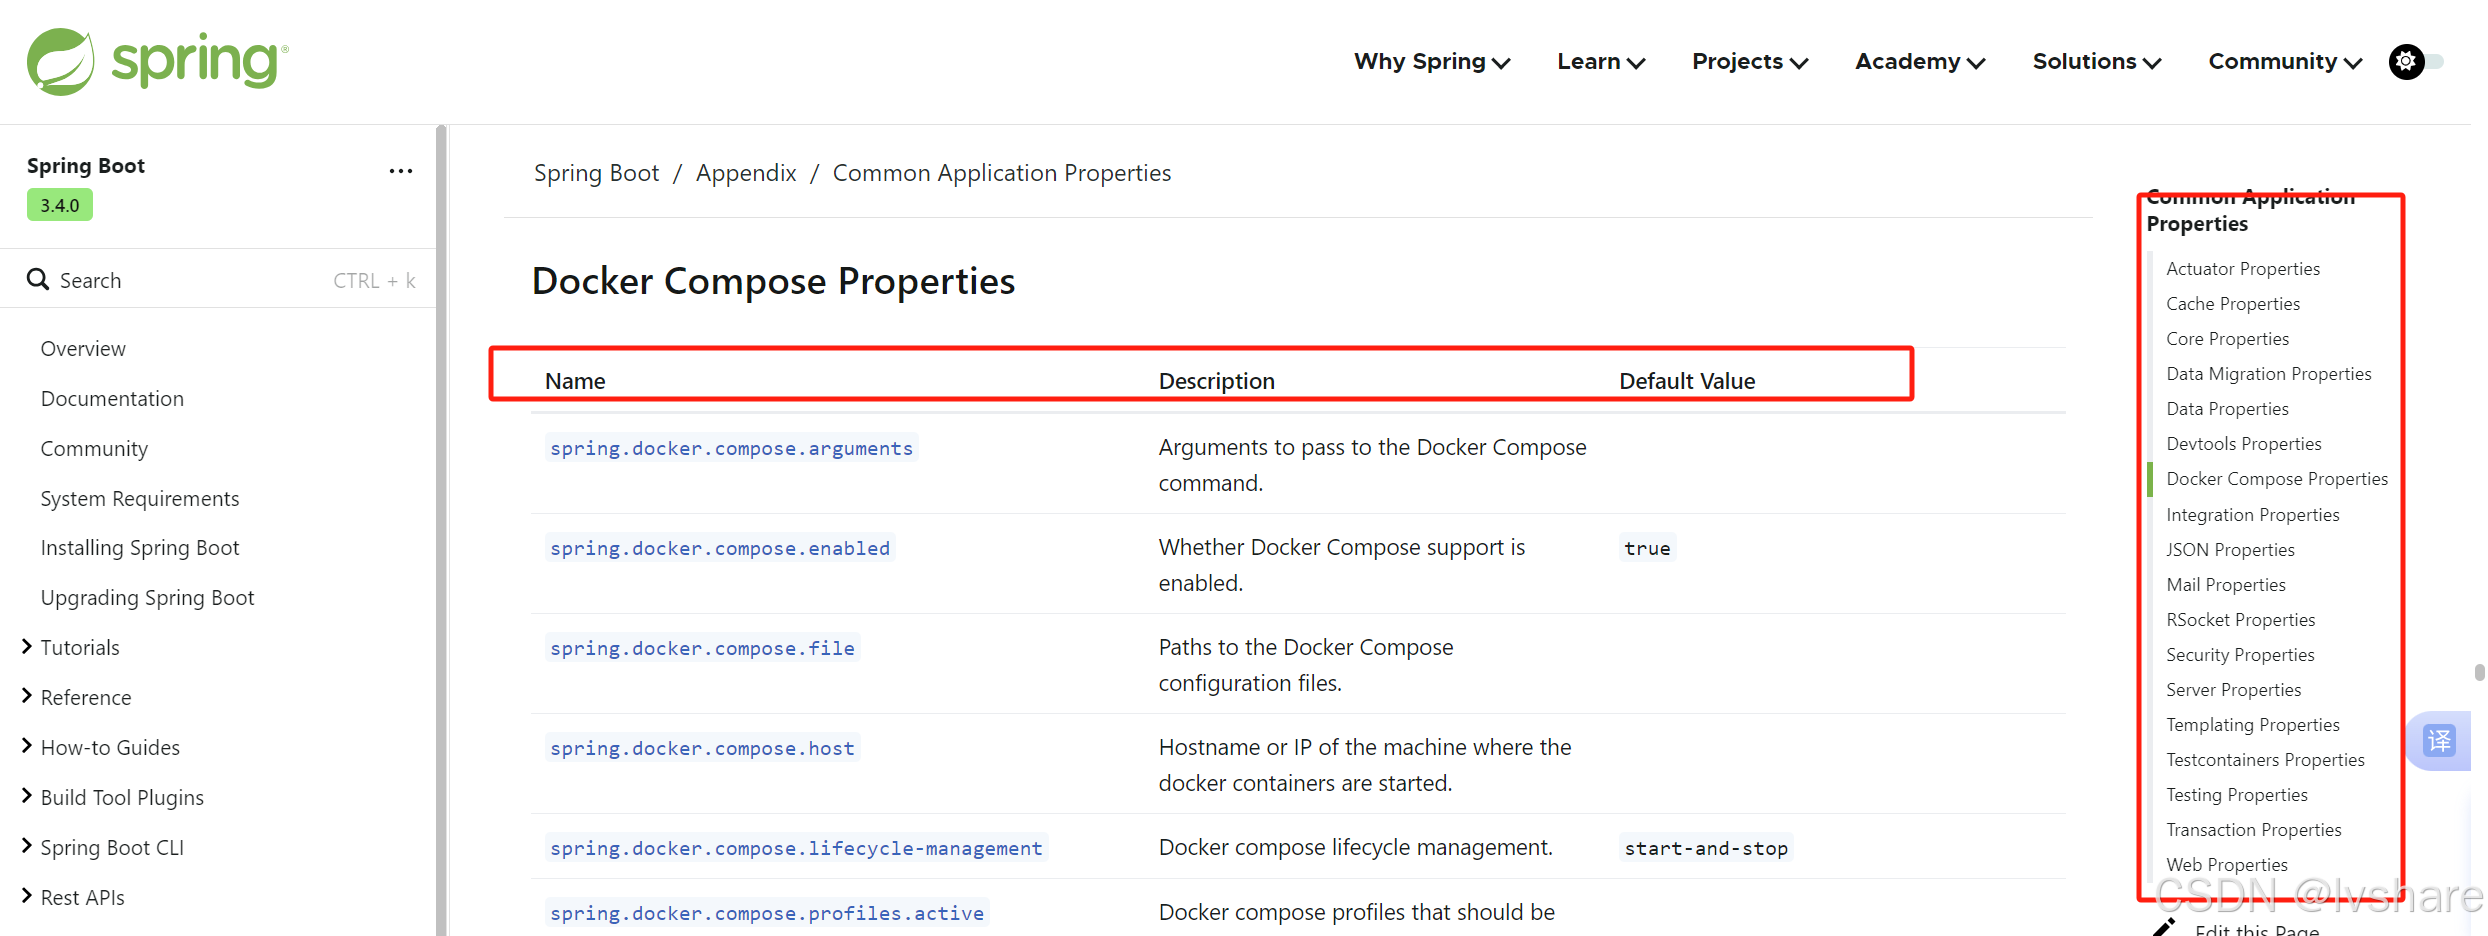Click the 'start-and-stop' default value
The width and height of the screenshot is (2488, 936).
(x=1706, y=848)
